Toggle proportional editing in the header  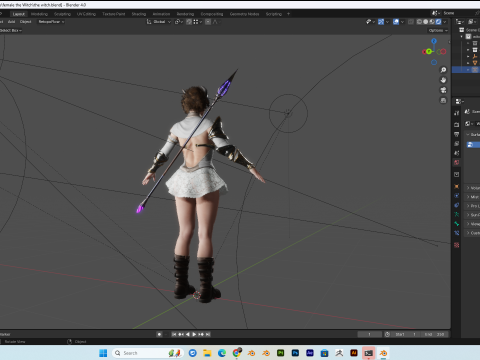(208, 22)
